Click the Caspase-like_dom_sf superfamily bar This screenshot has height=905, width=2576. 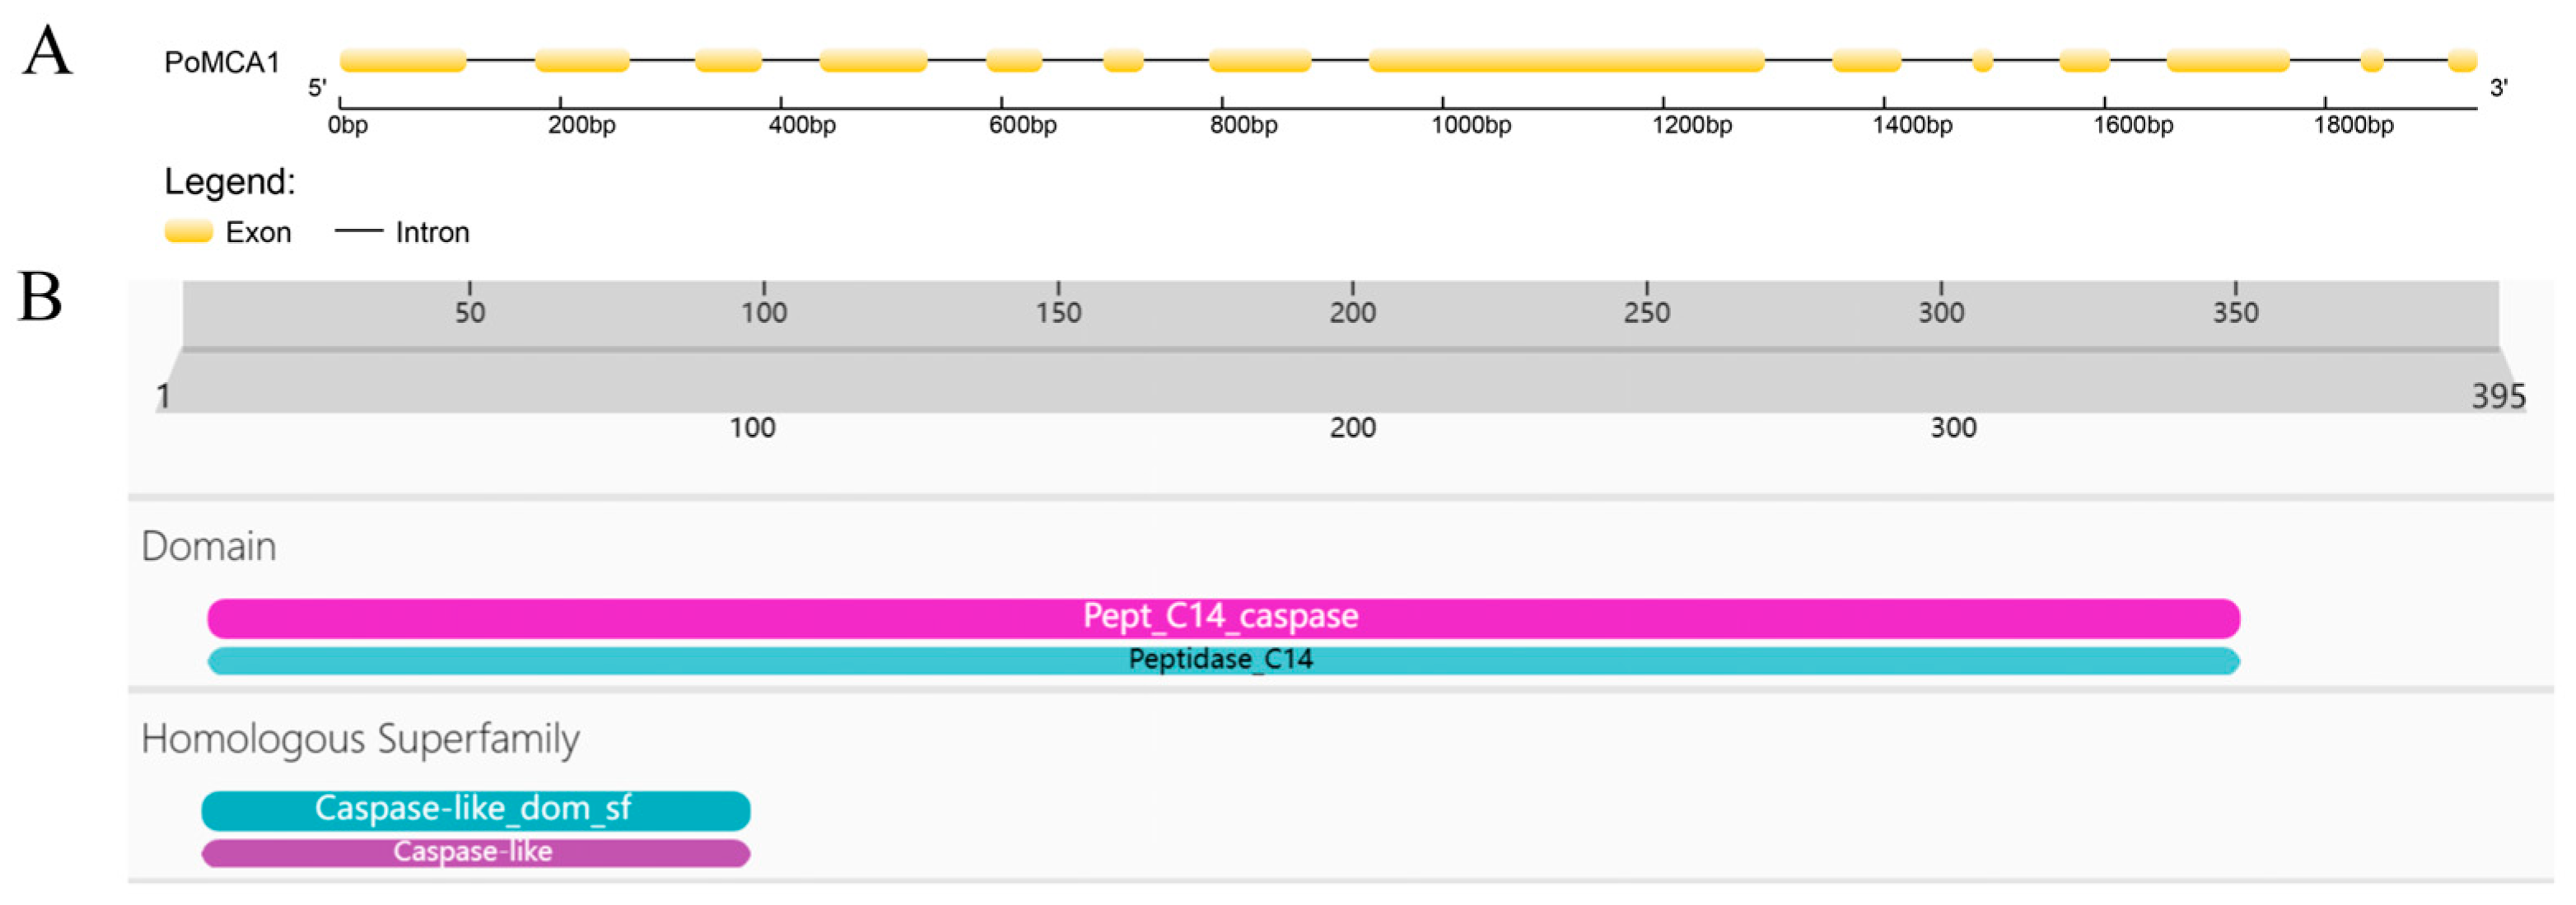[x=475, y=809]
